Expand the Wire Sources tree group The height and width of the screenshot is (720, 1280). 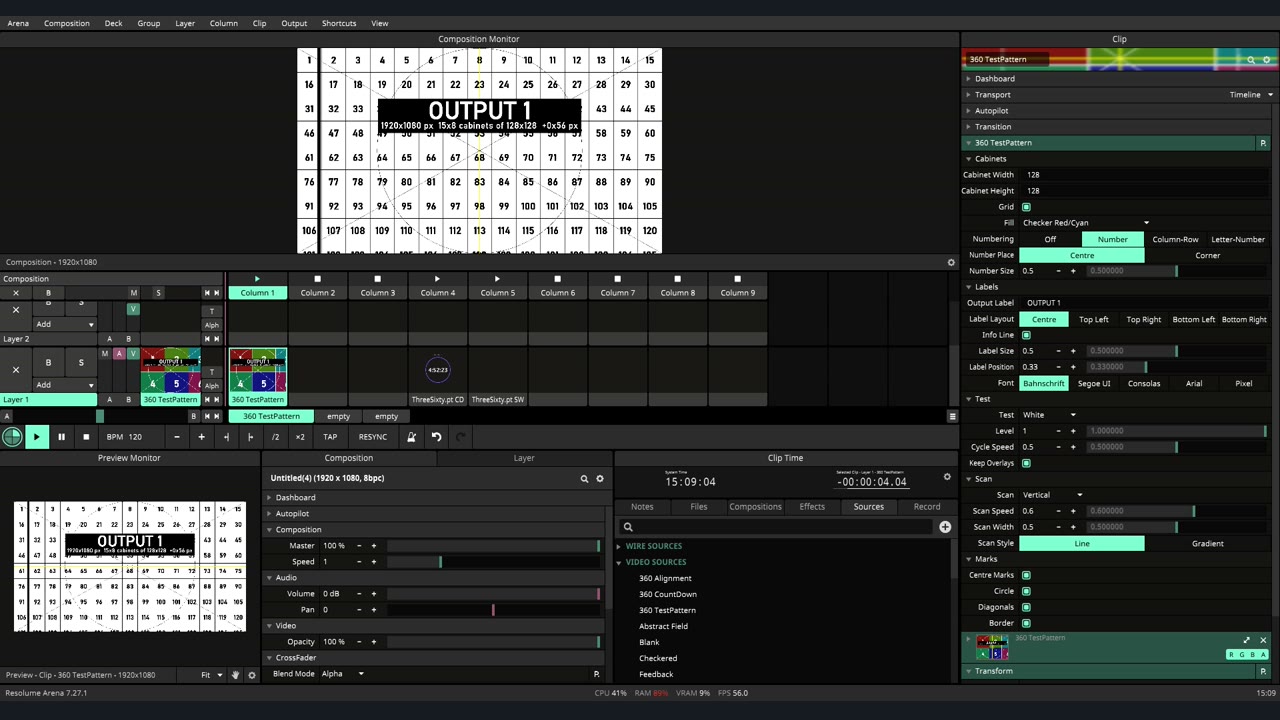(618, 546)
